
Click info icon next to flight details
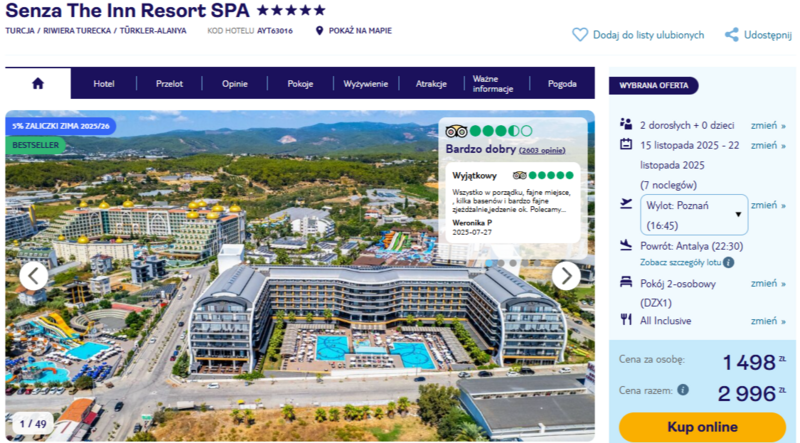(x=729, y=263)
